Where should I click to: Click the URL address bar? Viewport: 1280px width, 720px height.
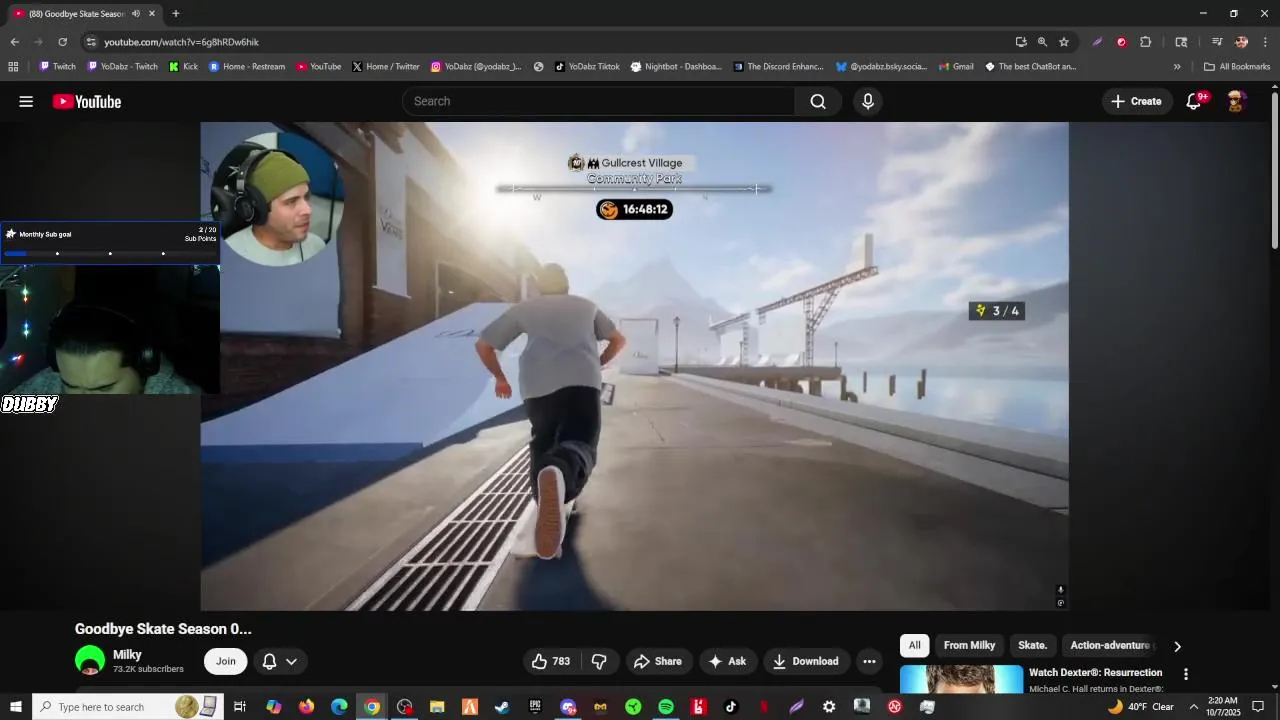(x=550, y=42)
